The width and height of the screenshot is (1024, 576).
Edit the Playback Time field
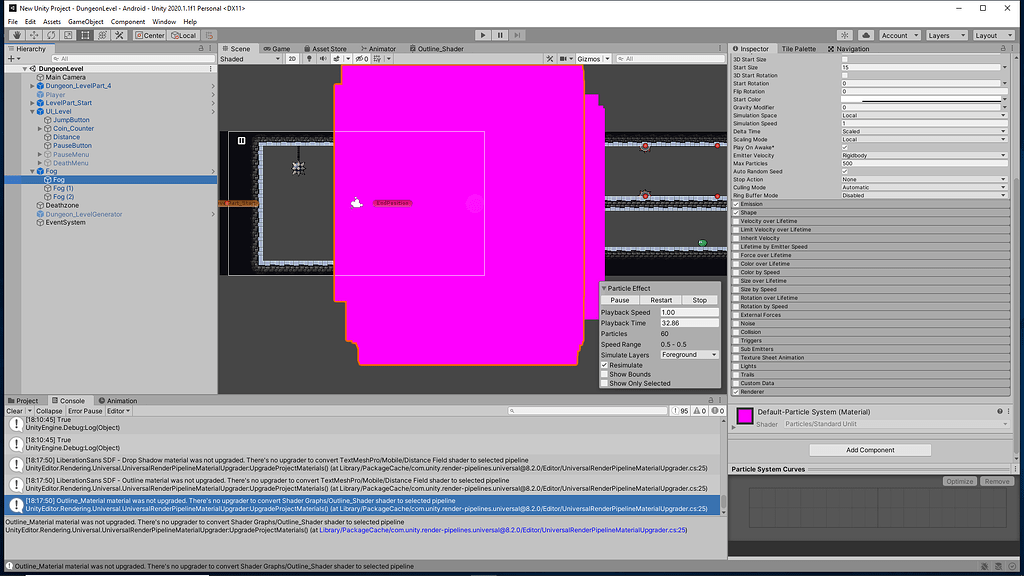688,323
